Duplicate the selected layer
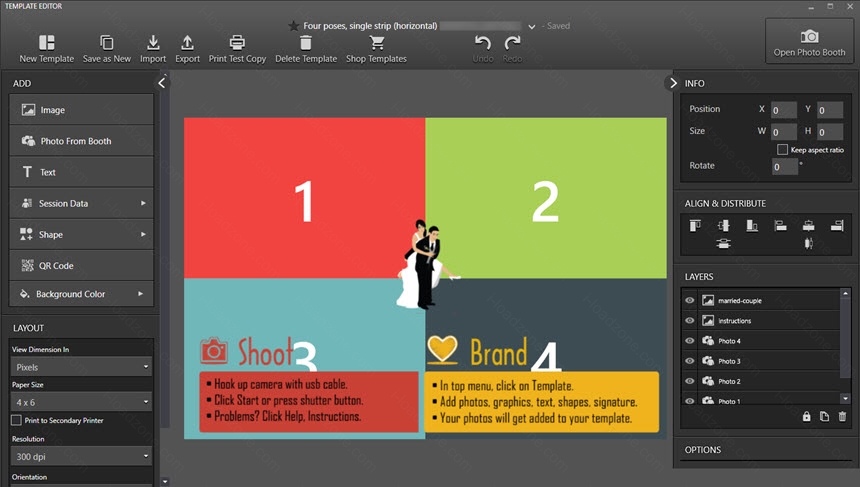The image size is (860, 487). click(824, 417)
